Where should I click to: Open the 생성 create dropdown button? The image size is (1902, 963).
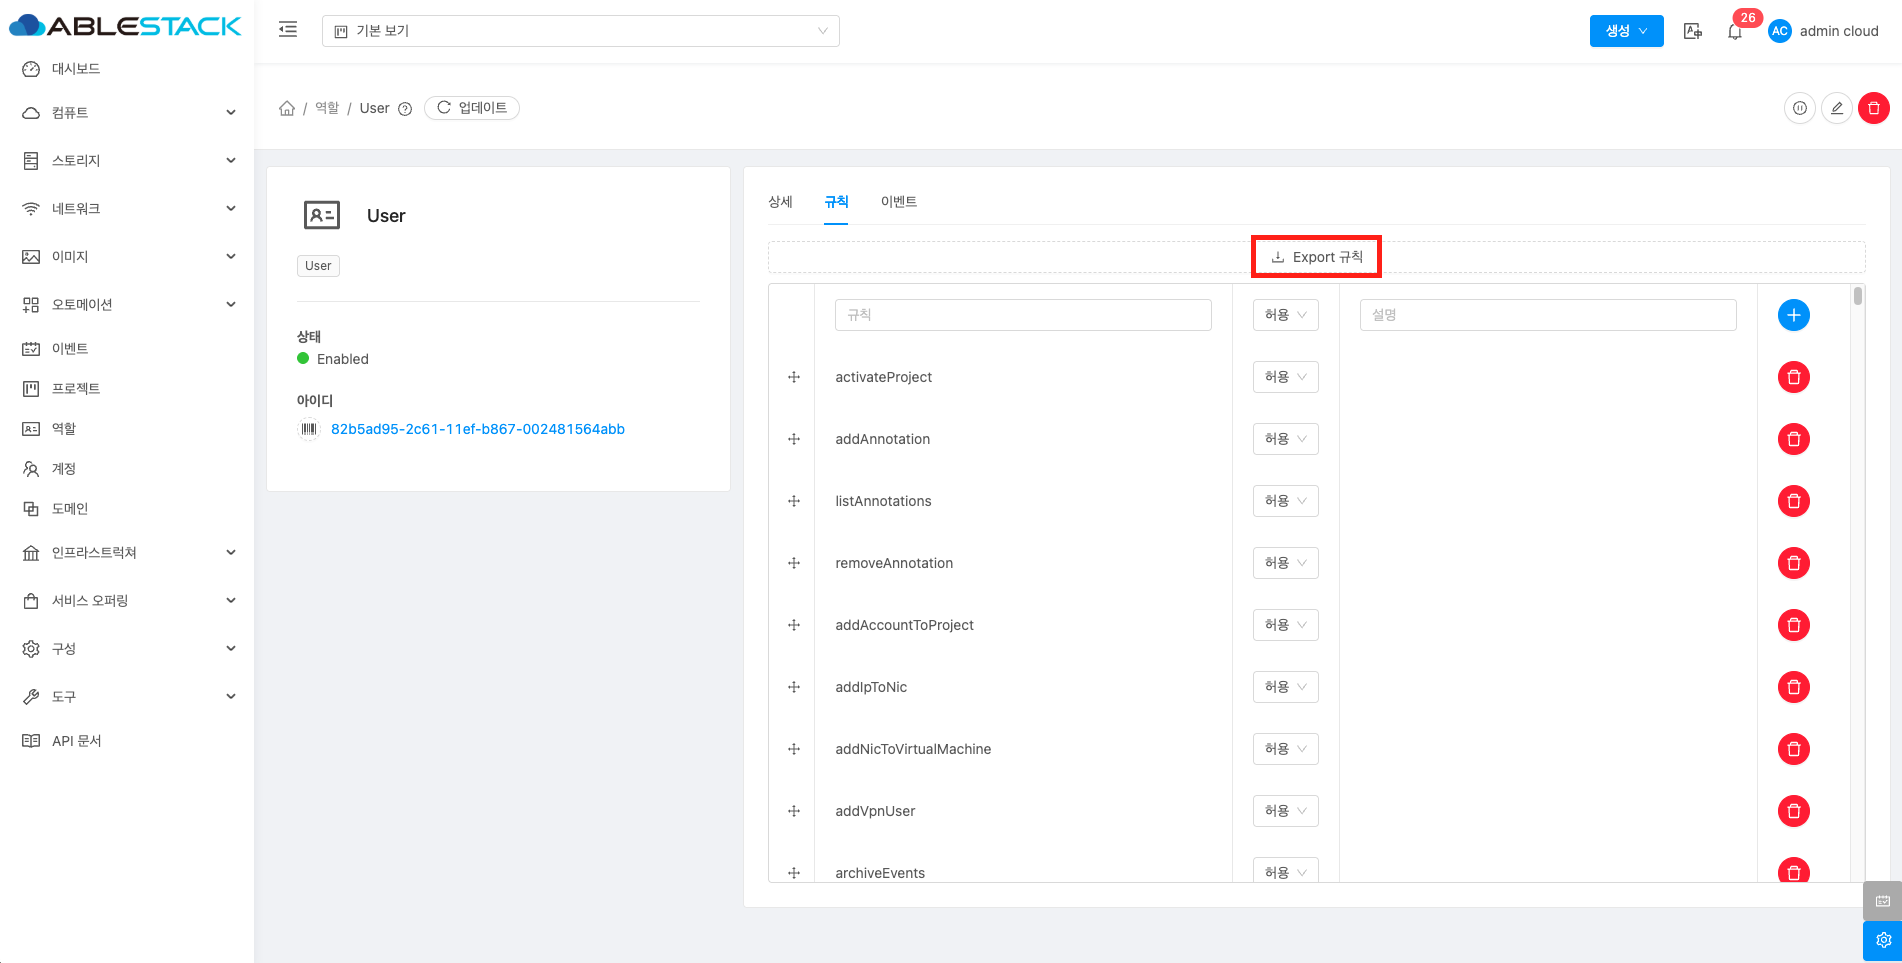pyautogui.click(x=1626, y=31)
